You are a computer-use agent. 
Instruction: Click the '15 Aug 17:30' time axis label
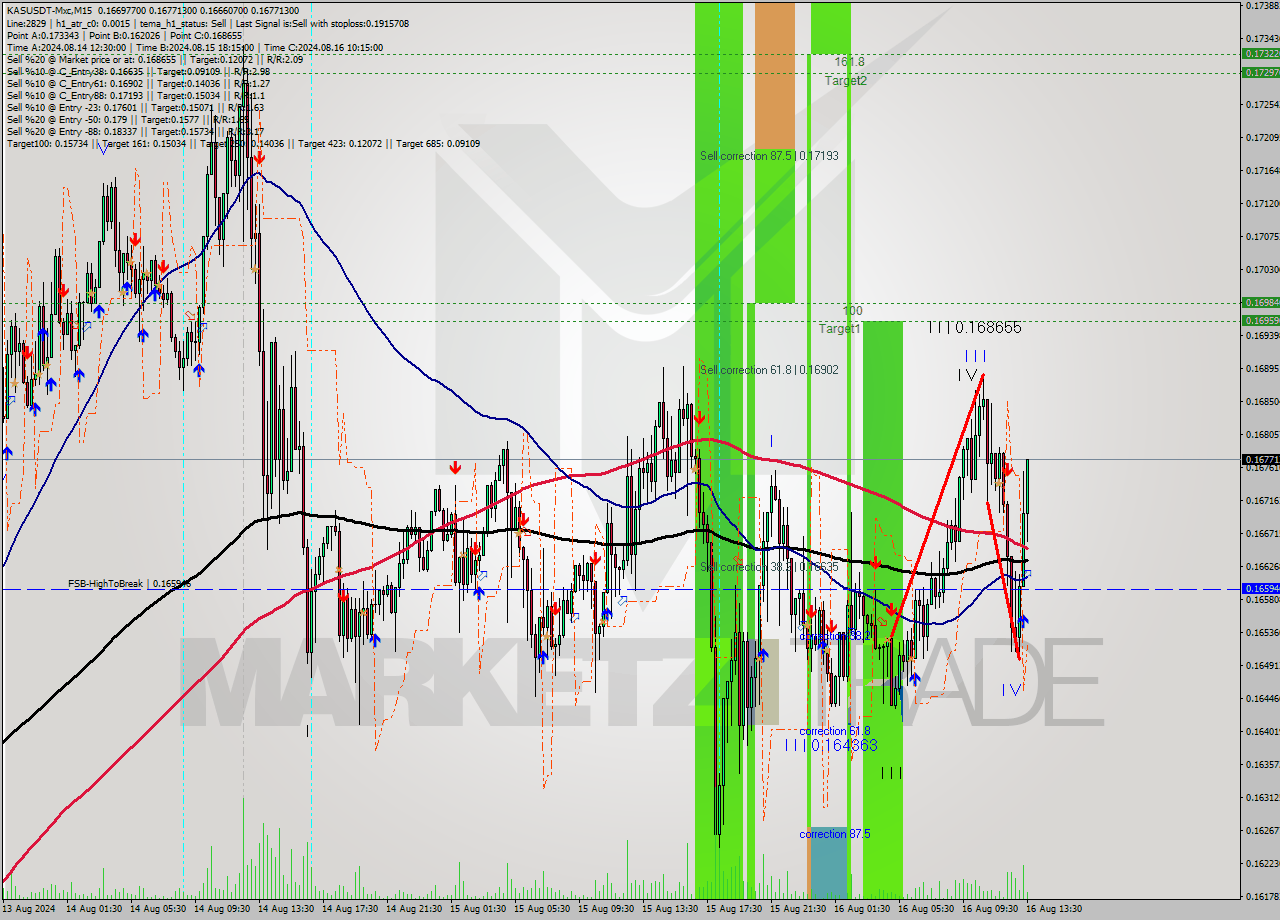click(734, 909)
